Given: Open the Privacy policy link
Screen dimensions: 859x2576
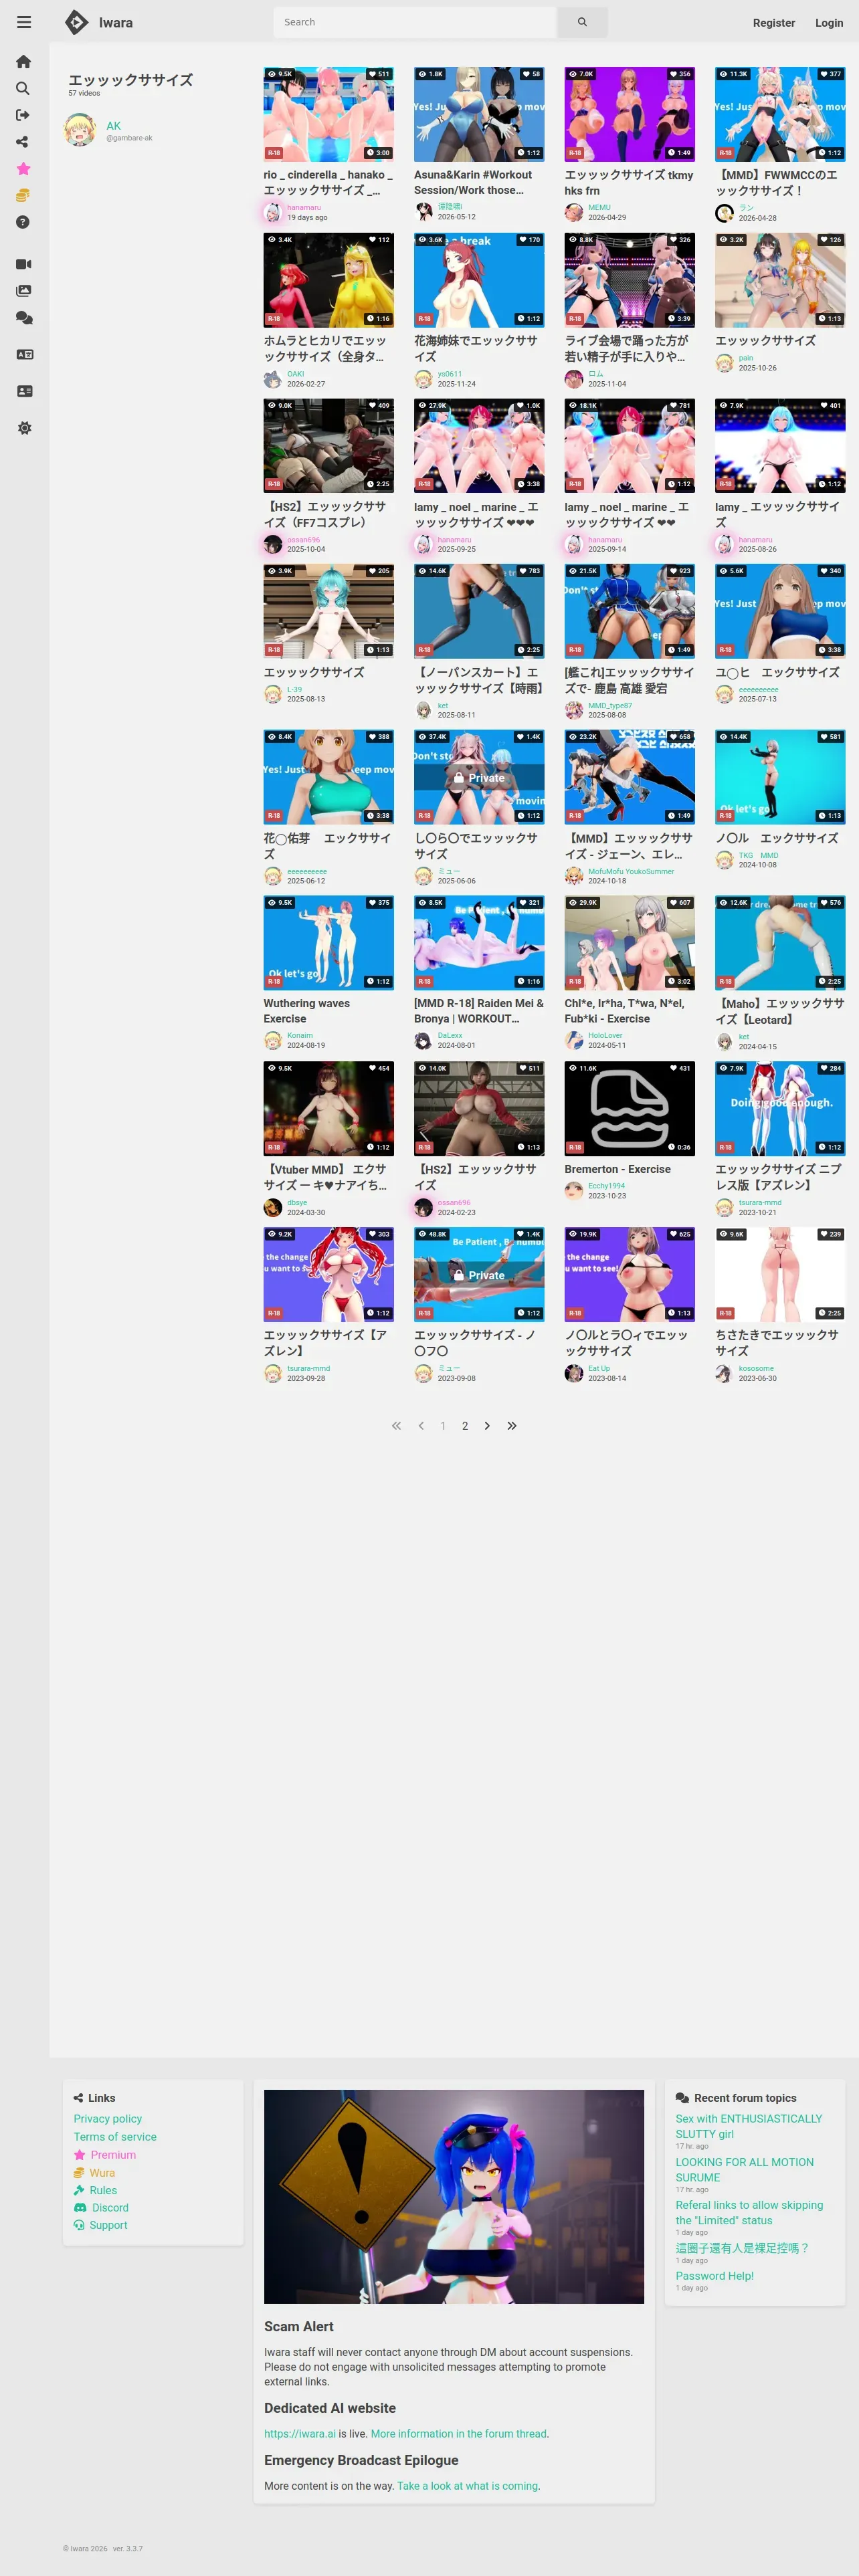Looking at the screenshot, I should (x=108, y=2119).
